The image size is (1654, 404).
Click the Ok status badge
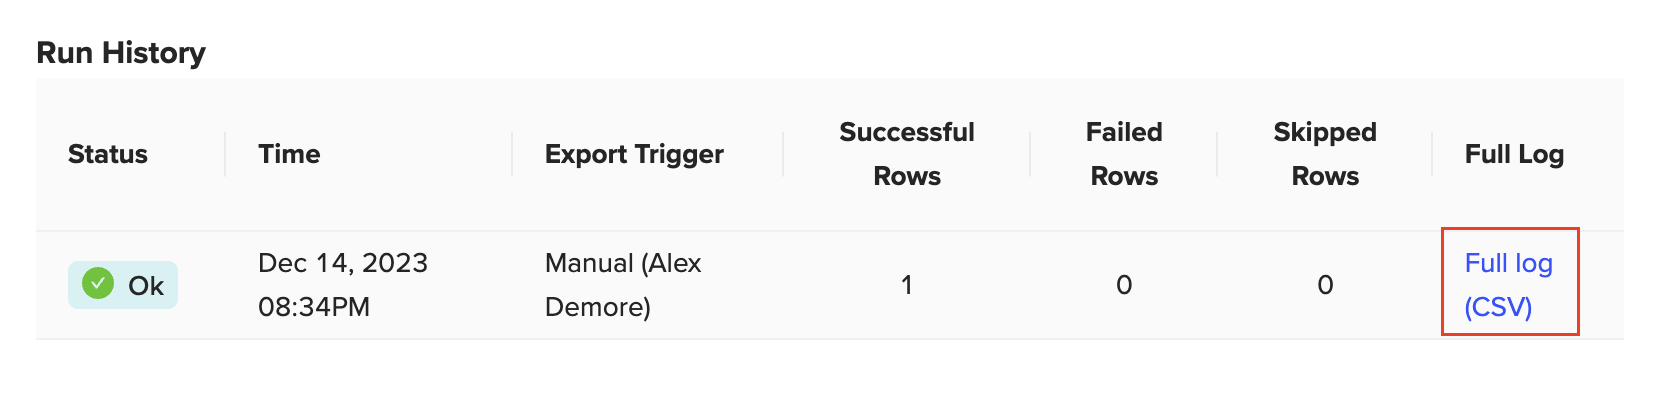[x=123, y=285]
